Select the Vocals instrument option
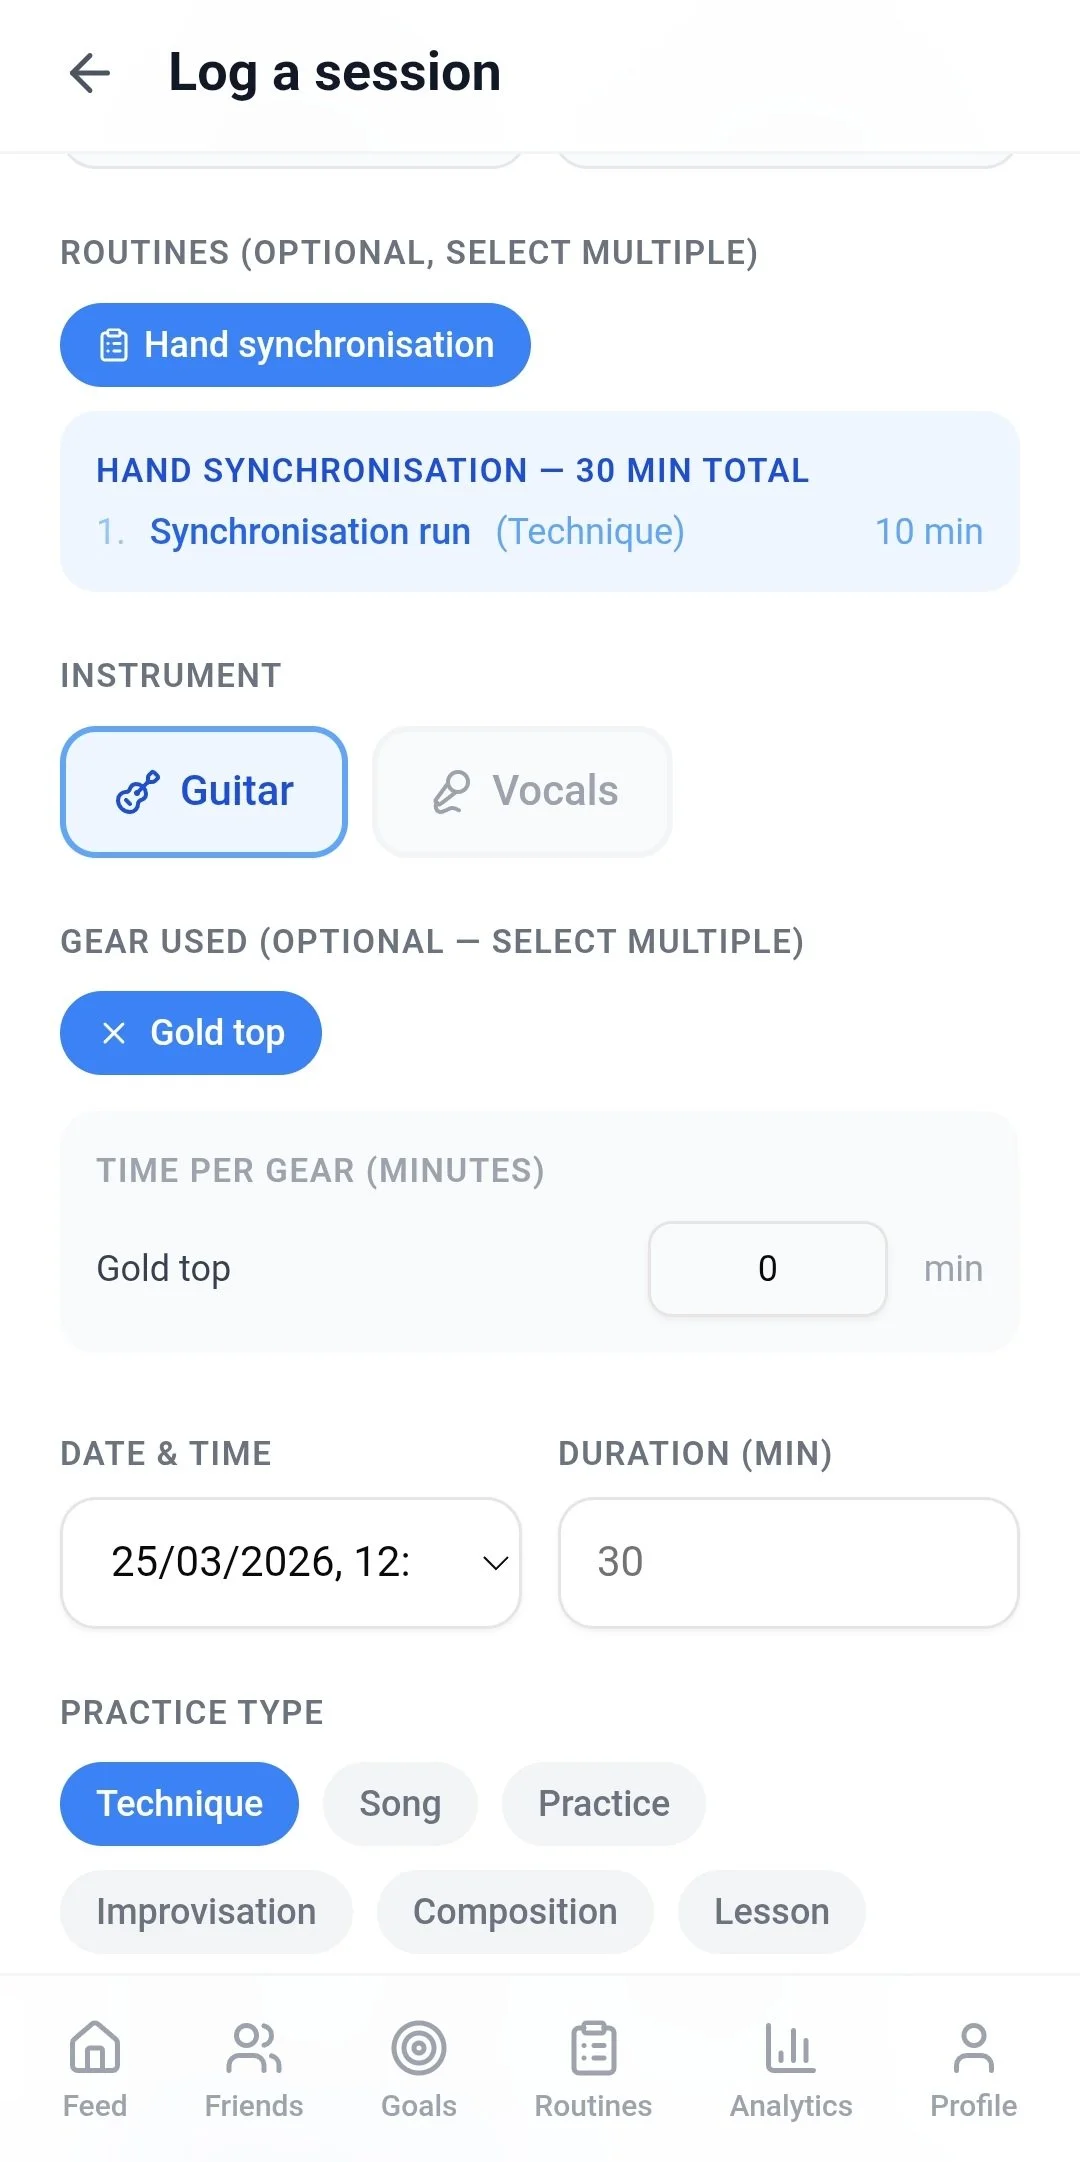This screenshot has width=1080, height=2162. click(x=522, y=791)
